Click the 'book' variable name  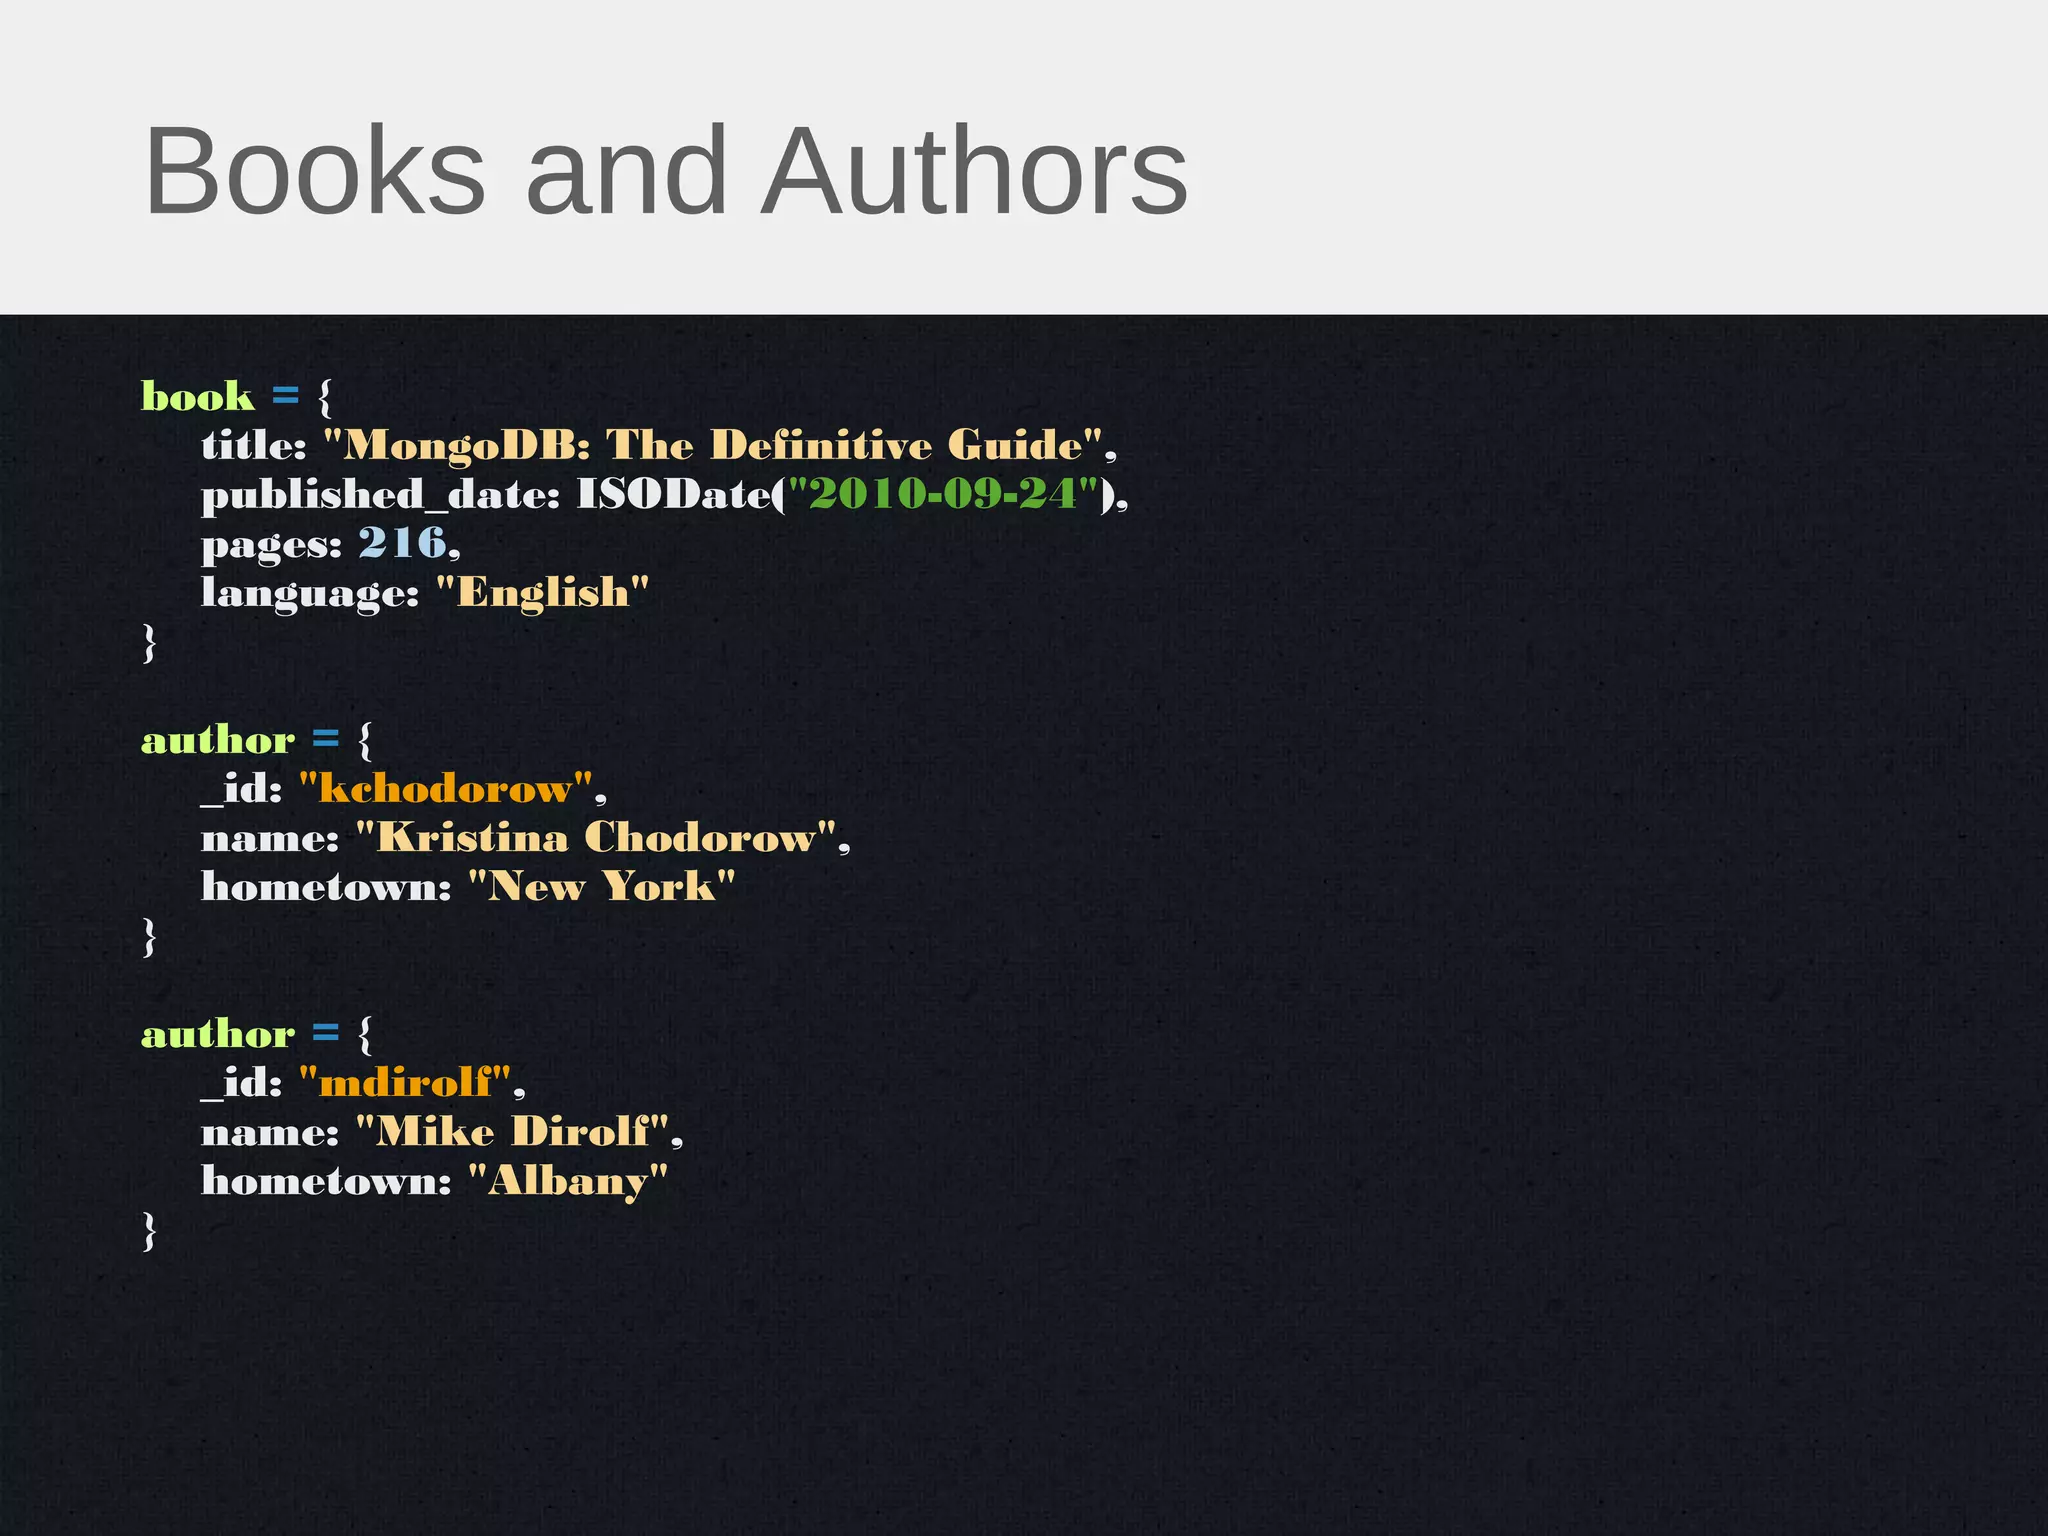pos(197,397)
